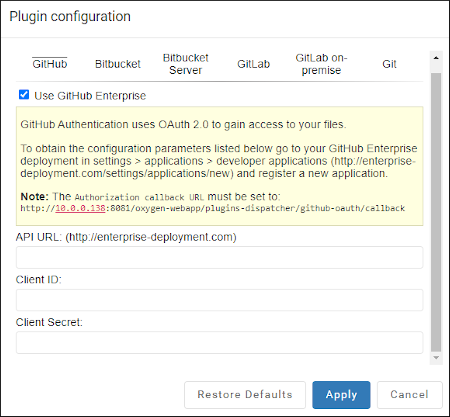Cancel the plugin configuration dialog
This screenshot has height=417, width=450.
(x=409, y=395)
